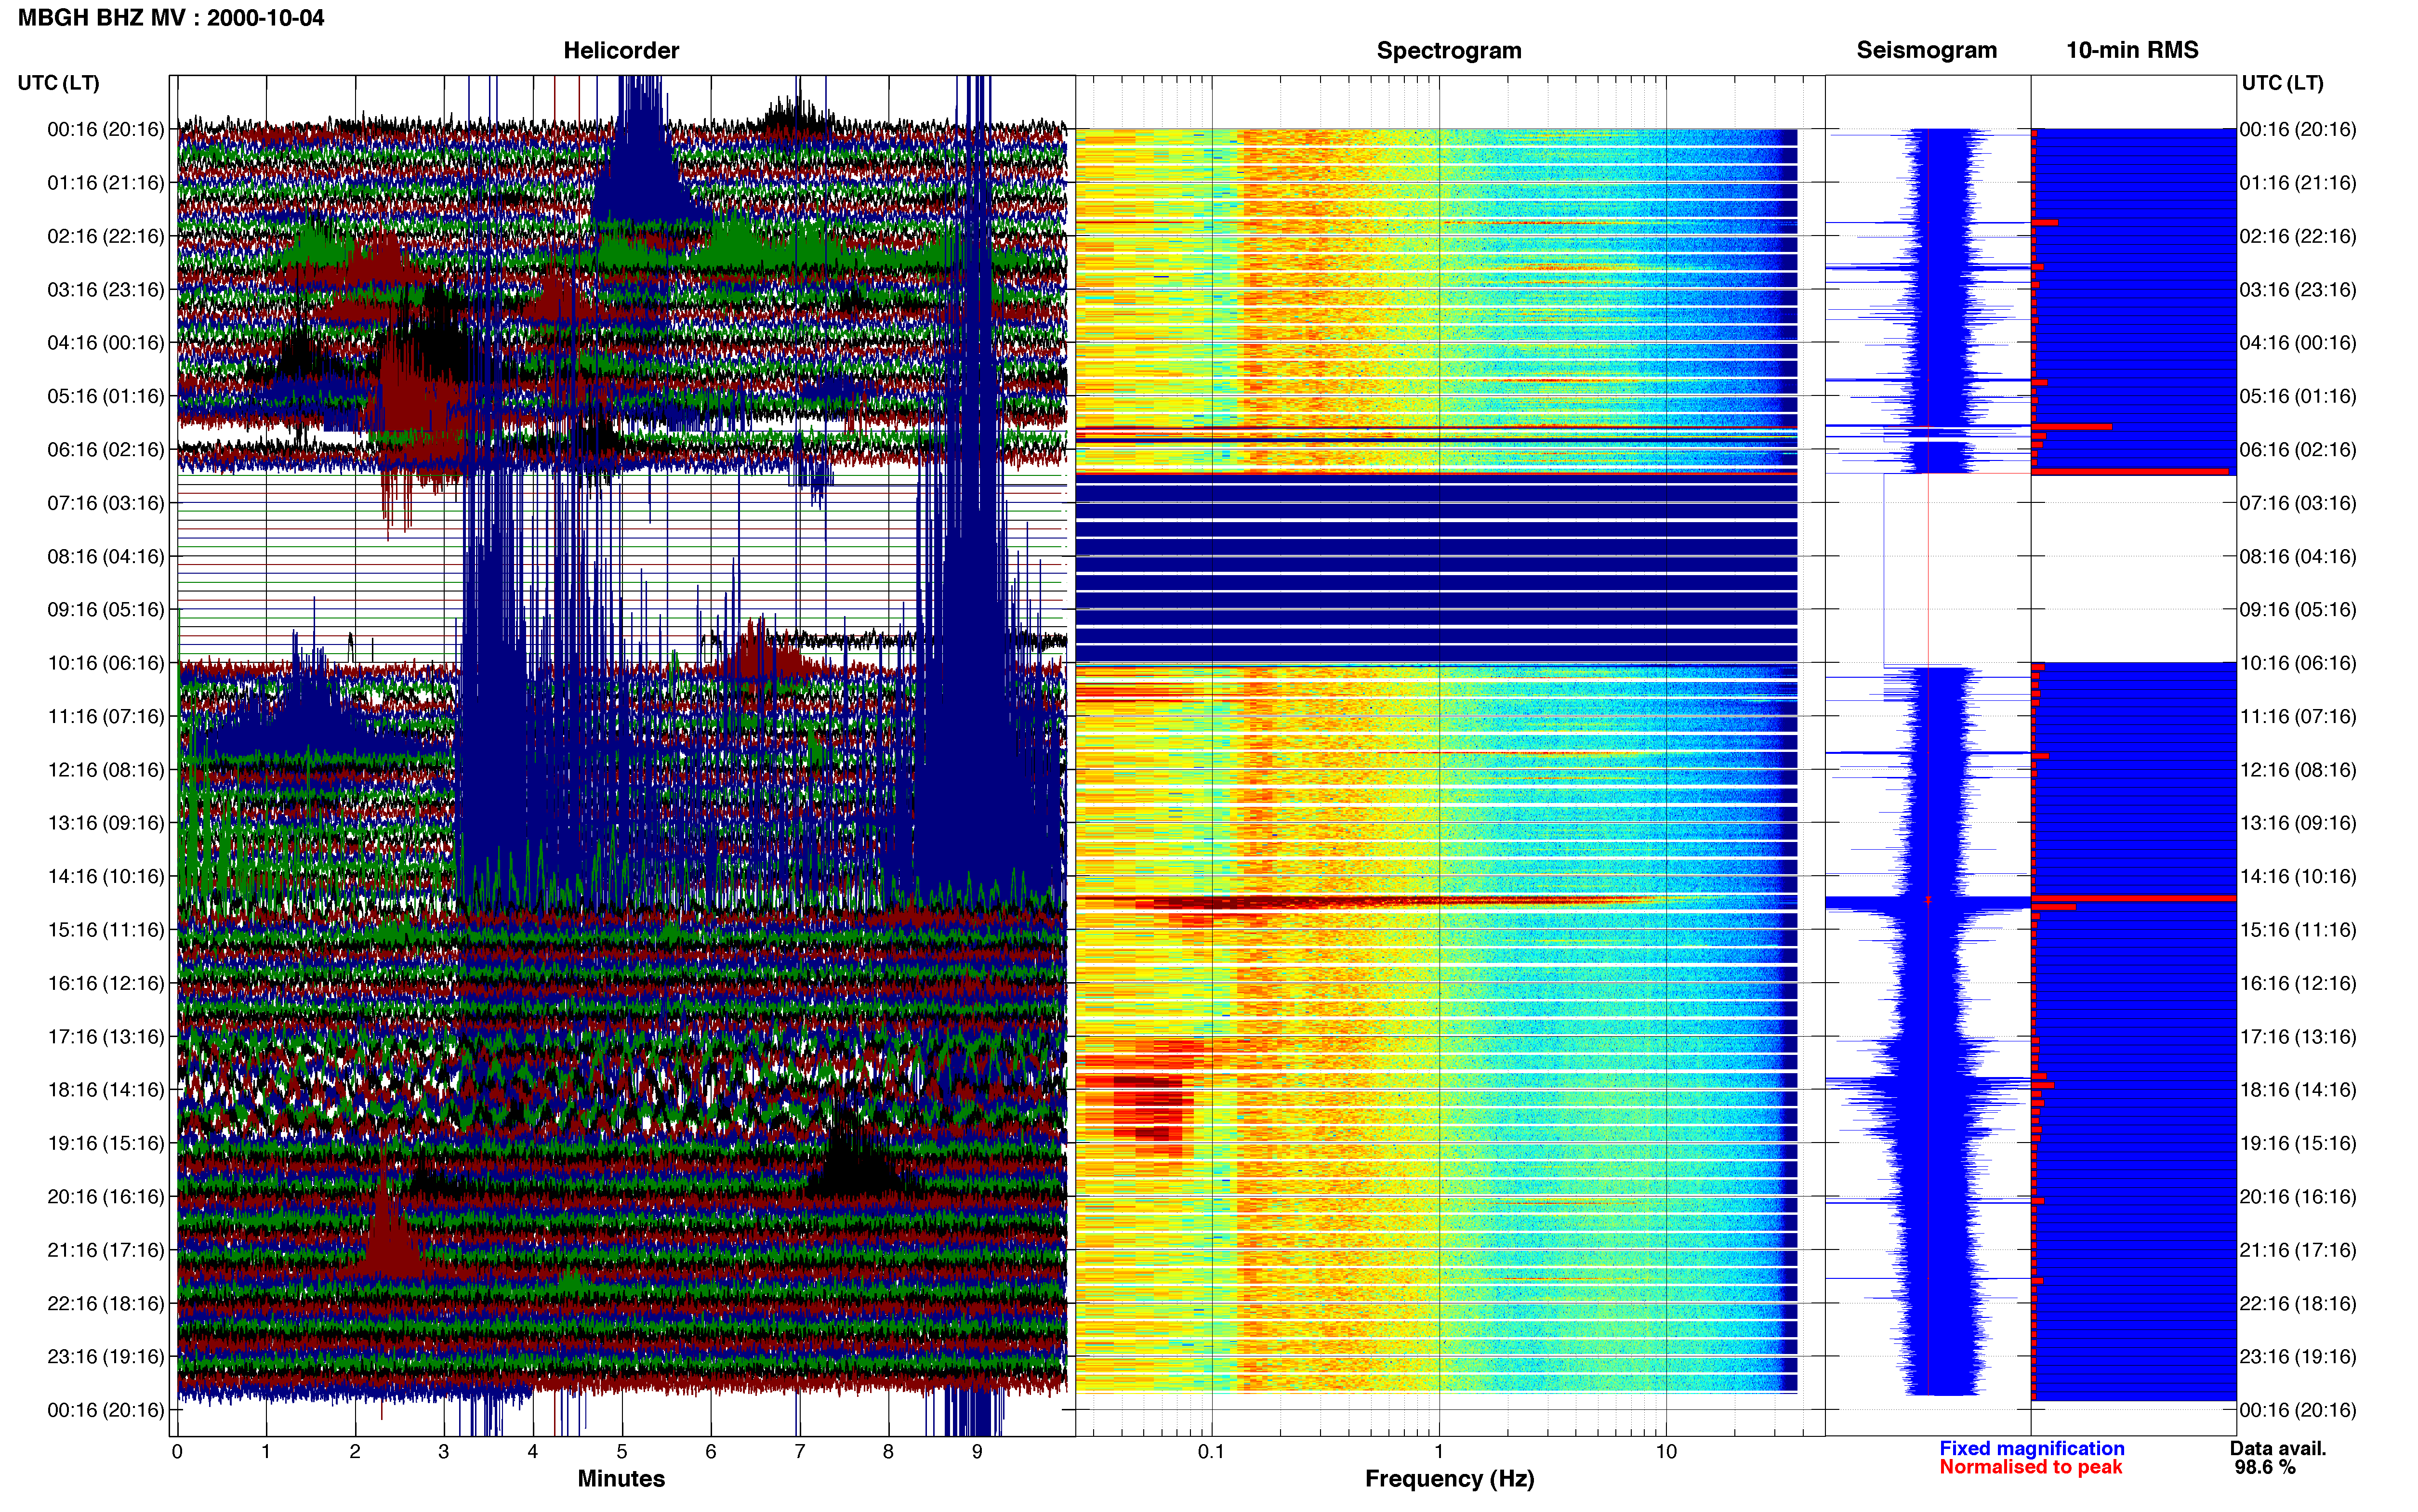This screenshot has height=1512, width=2418.
Task: Click RMS-side time label 21:16 (17:16)
Action: (2298, 1251)
